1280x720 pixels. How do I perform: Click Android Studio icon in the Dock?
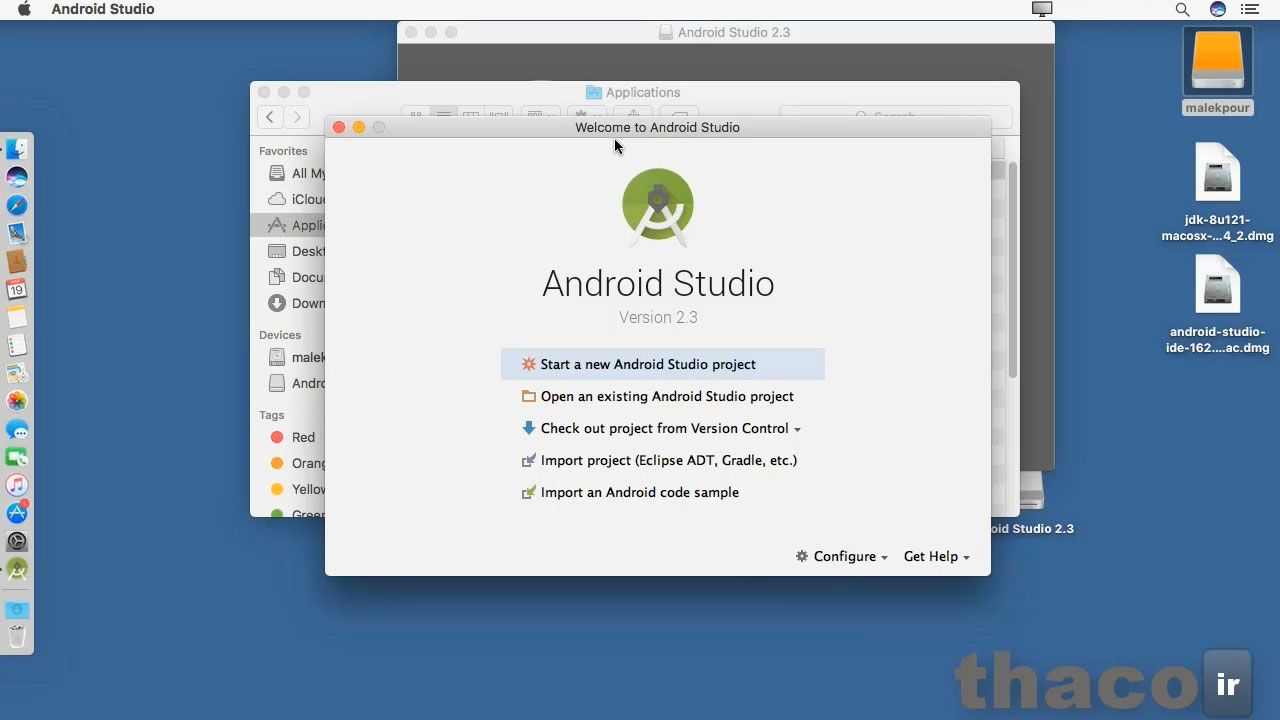pyautogui.click(x=17, y=569)
